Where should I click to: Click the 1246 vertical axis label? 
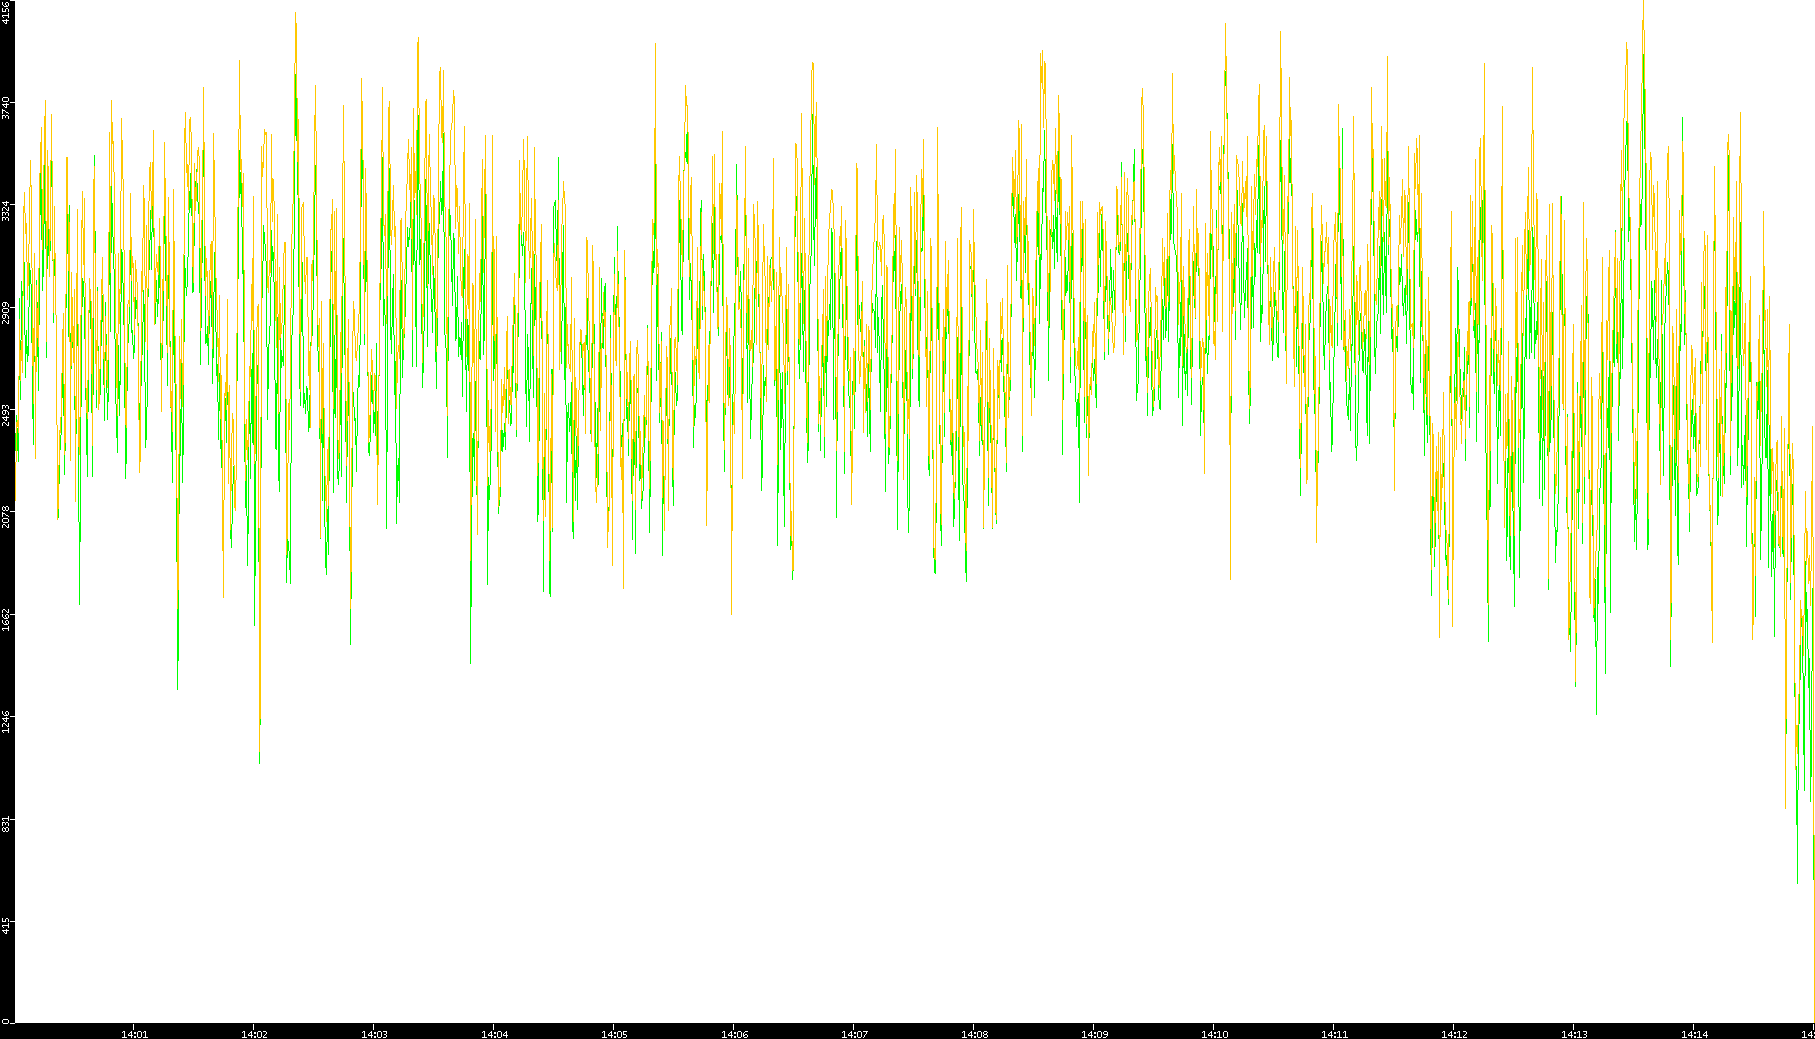6,720
